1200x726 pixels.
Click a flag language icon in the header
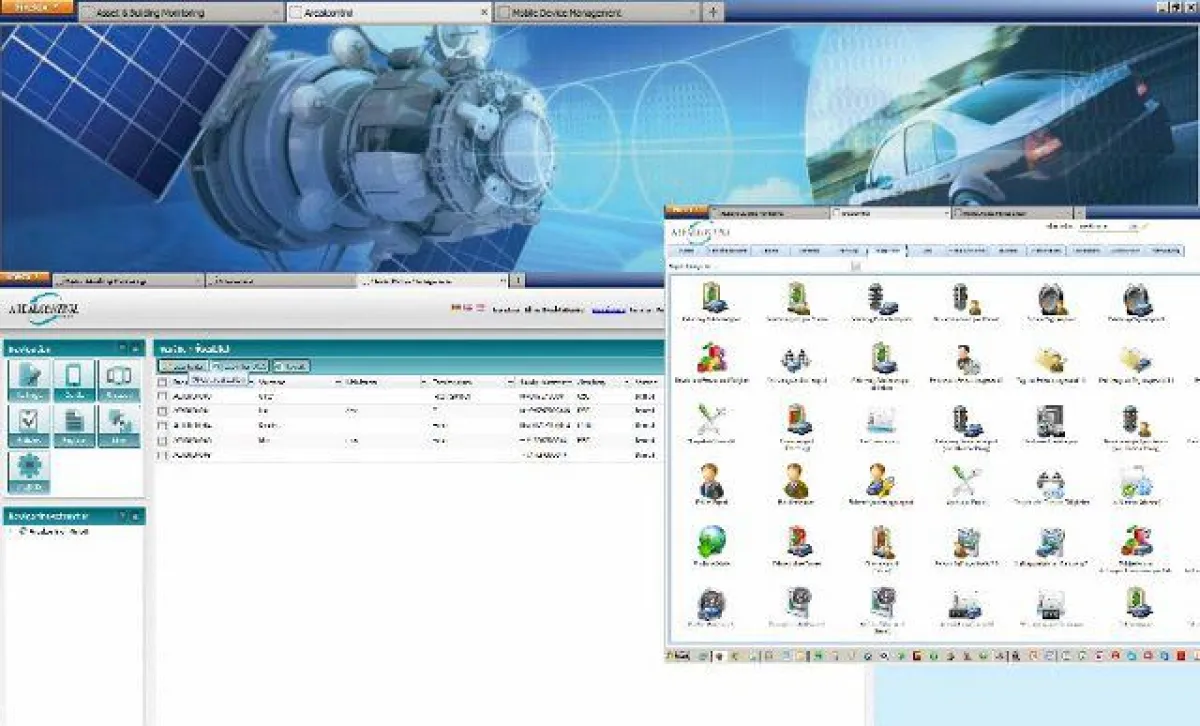click(x=456, y=307)
